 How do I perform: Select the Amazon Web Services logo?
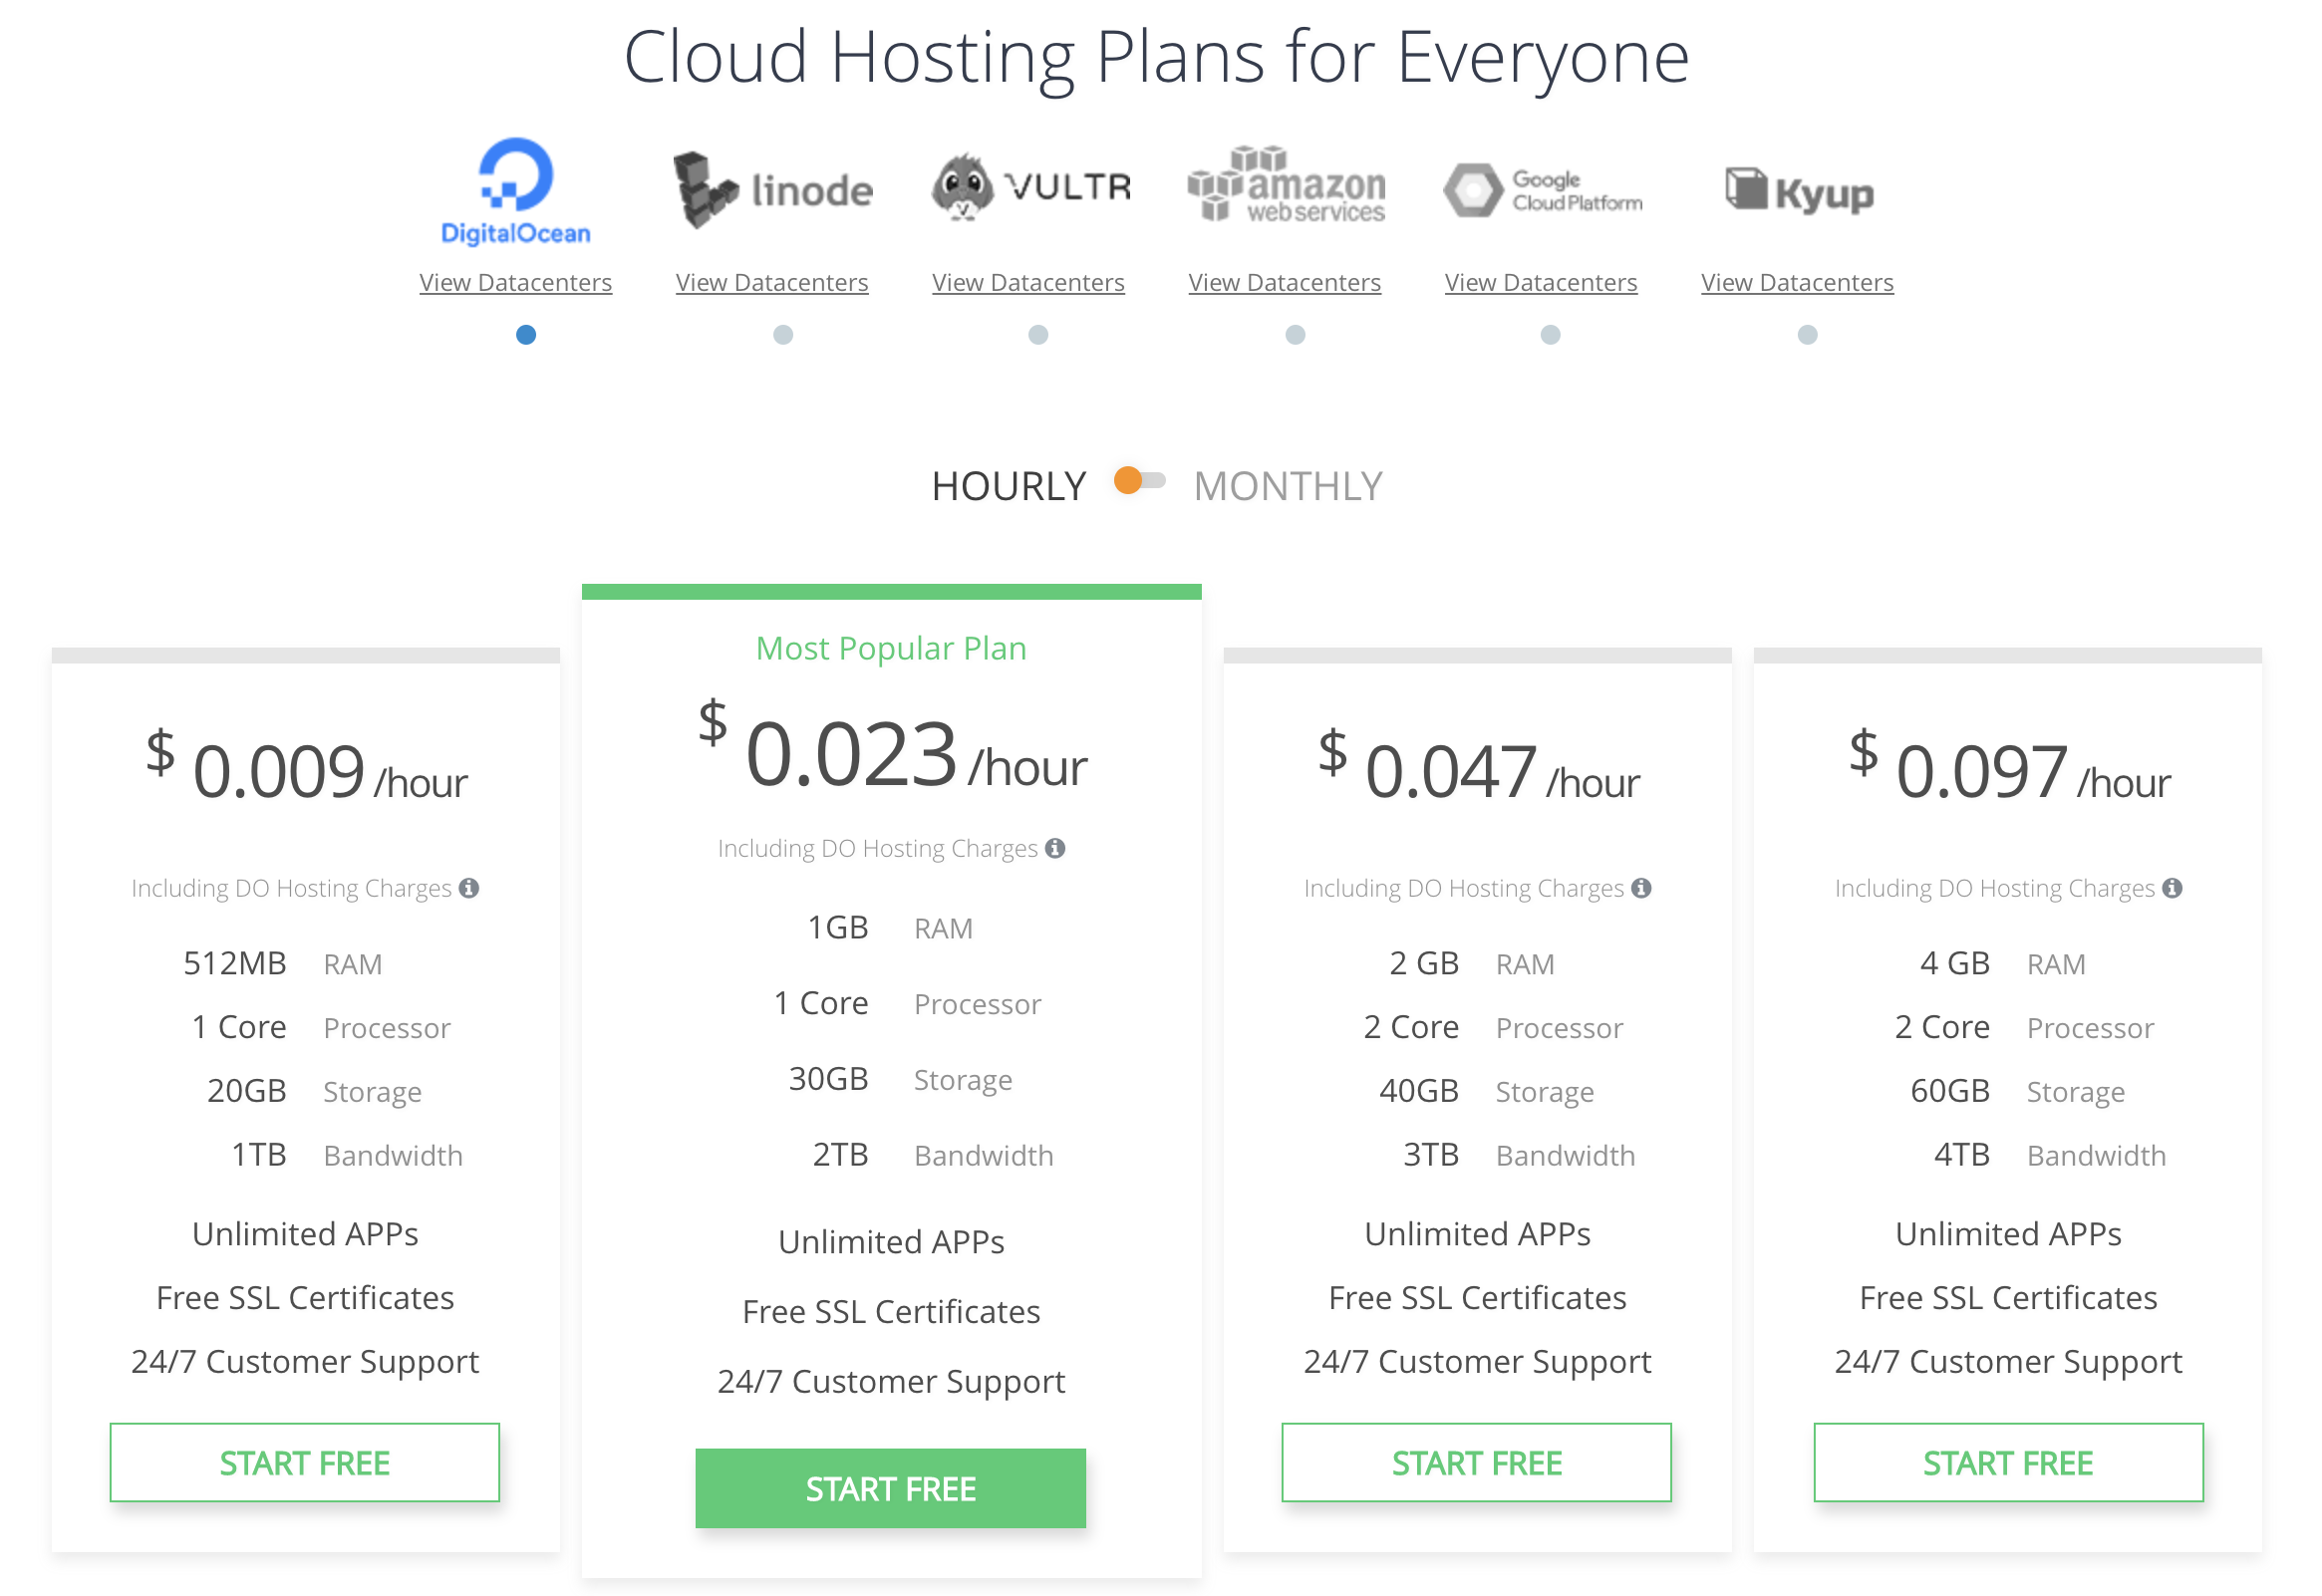(x=1286, y=185)
